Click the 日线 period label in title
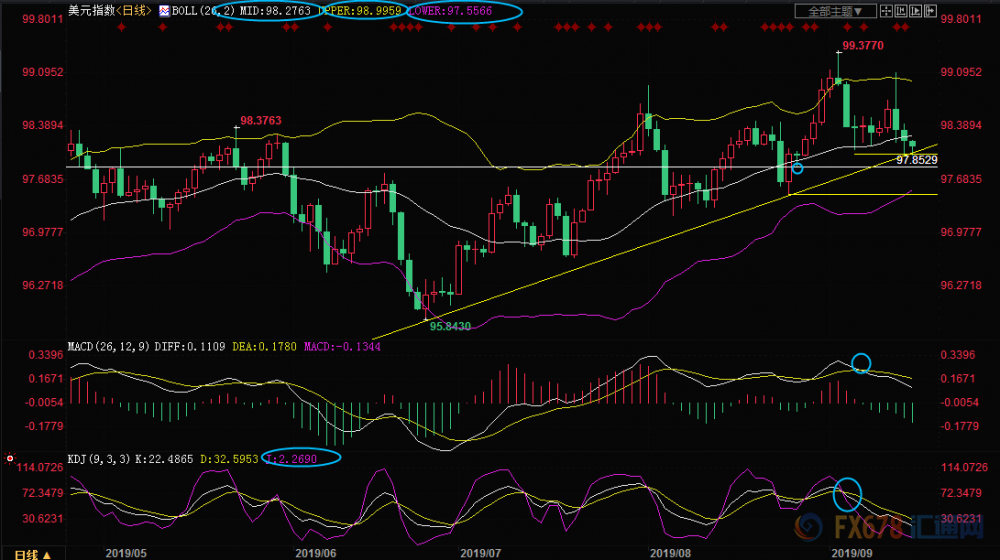Screen dimensions: 1000x560 (x=133, y=10)
